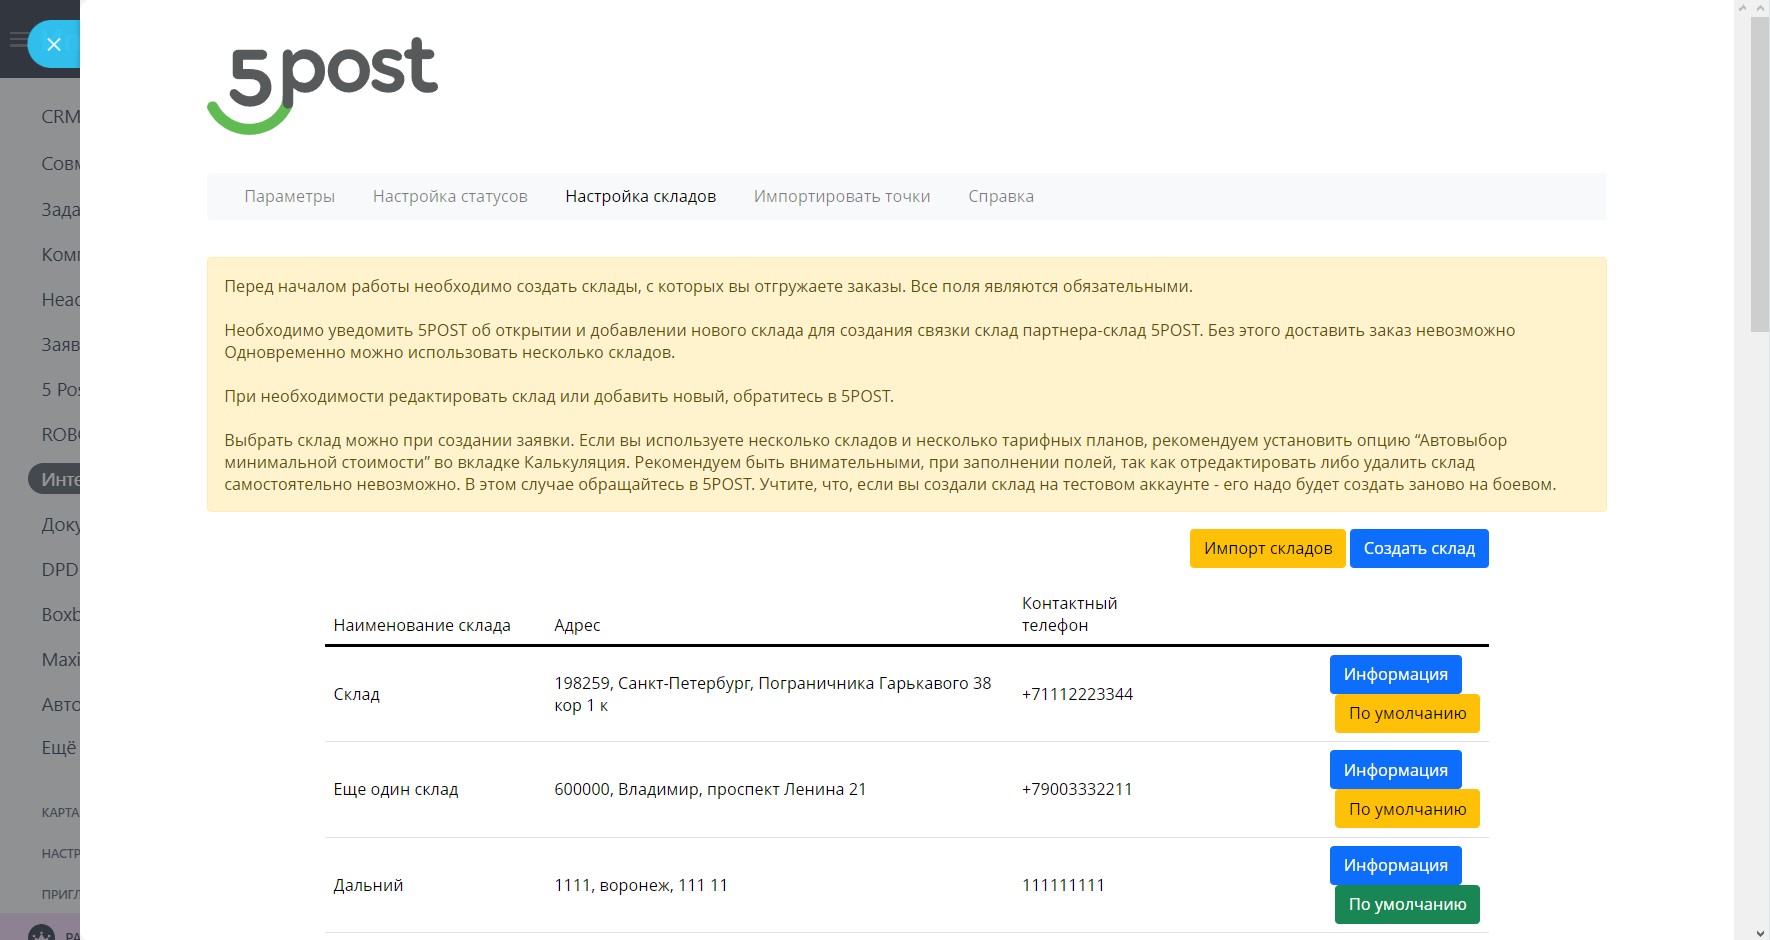Show Информация for the Дальний warehouse
Screen dimensions: 1770x940
1395,865
